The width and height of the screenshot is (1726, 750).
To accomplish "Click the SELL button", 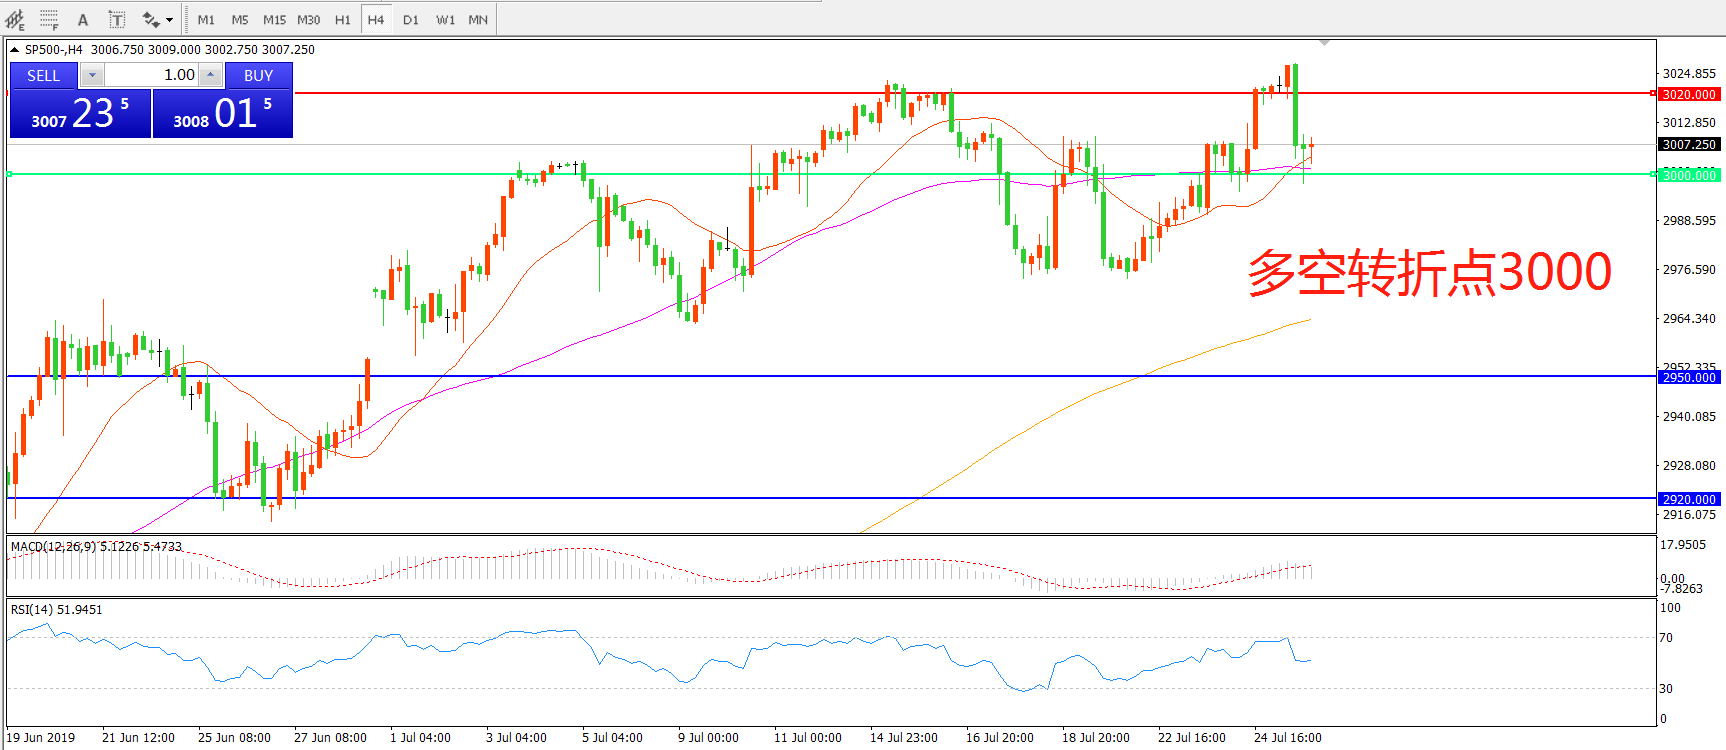I will (43, 75).
